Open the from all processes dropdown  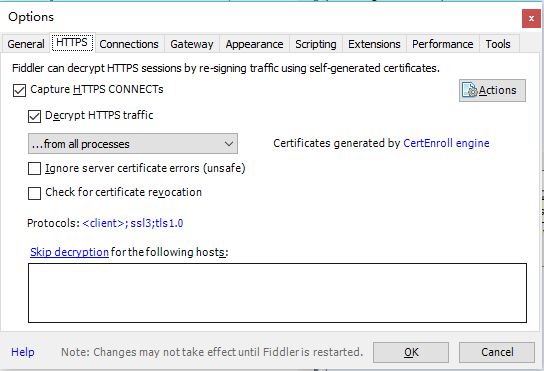pos(133,144)
